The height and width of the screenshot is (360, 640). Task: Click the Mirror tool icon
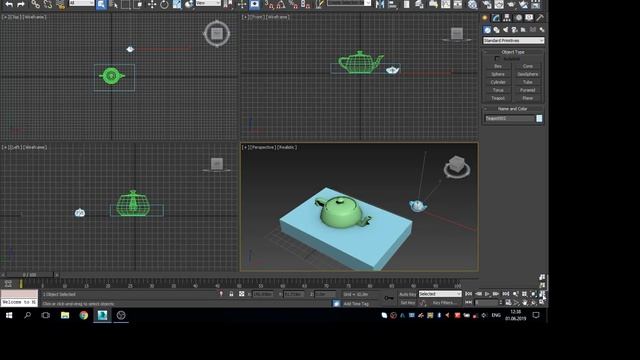click(380, 4)
